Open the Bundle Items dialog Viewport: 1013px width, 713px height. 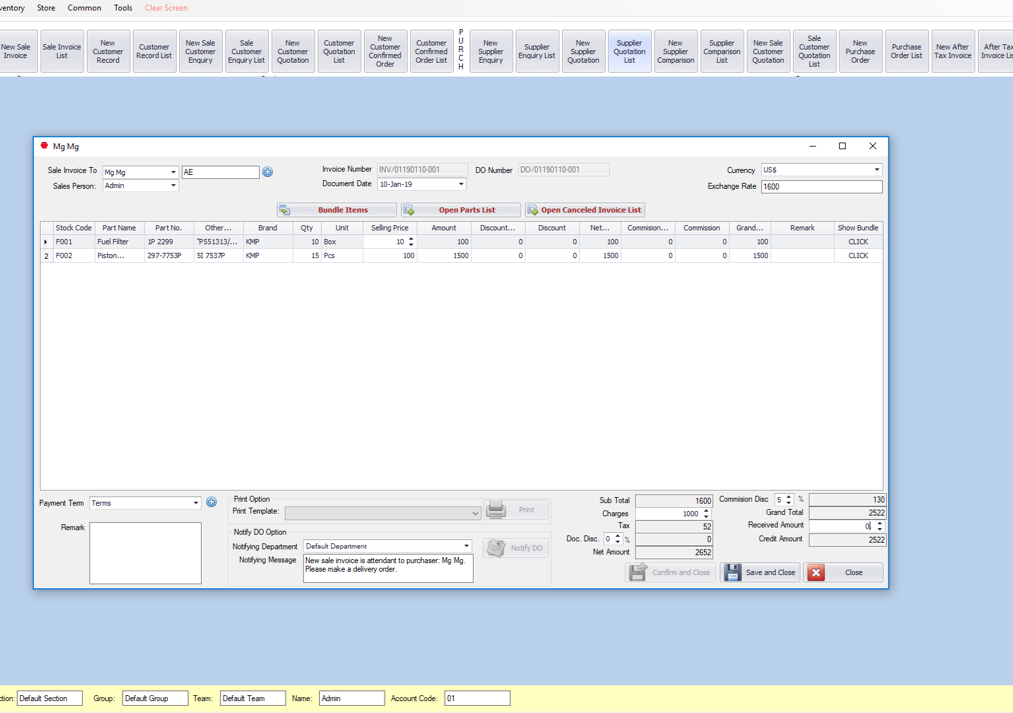pos(337,210)
